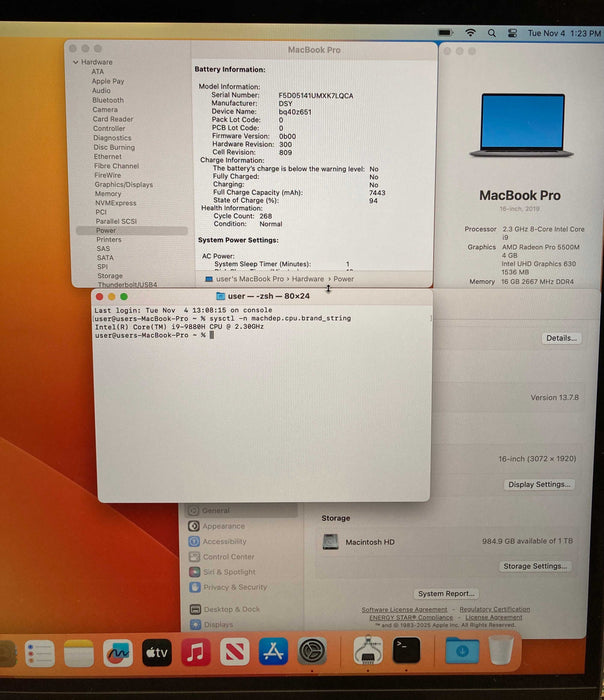Select Apple Pay in hardware list
The height and width of the screenshot is (700, 604).
108,81
